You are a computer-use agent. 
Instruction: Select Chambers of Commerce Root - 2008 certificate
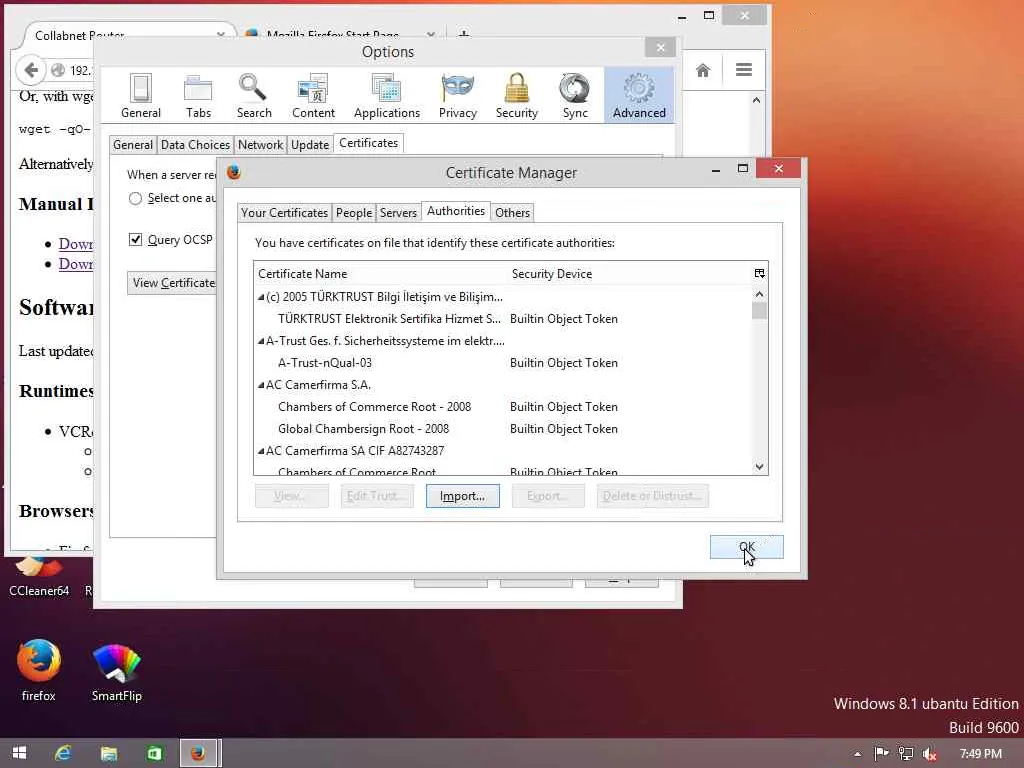coord(504,407)
